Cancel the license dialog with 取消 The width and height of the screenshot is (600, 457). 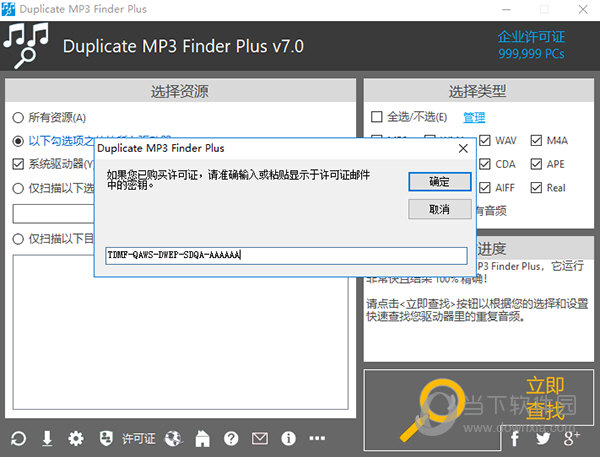(440, 209)
